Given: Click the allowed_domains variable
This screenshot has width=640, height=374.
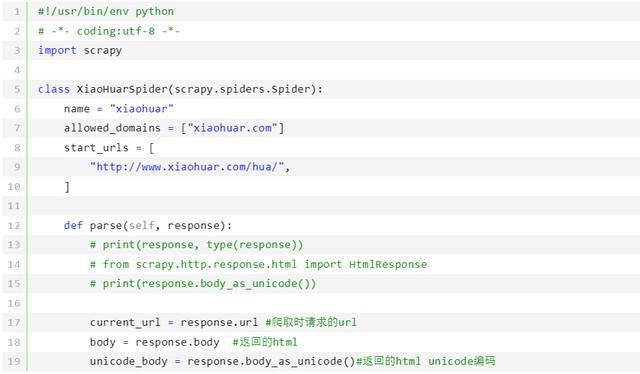Looking at the screenshot, I should (112, 128).
